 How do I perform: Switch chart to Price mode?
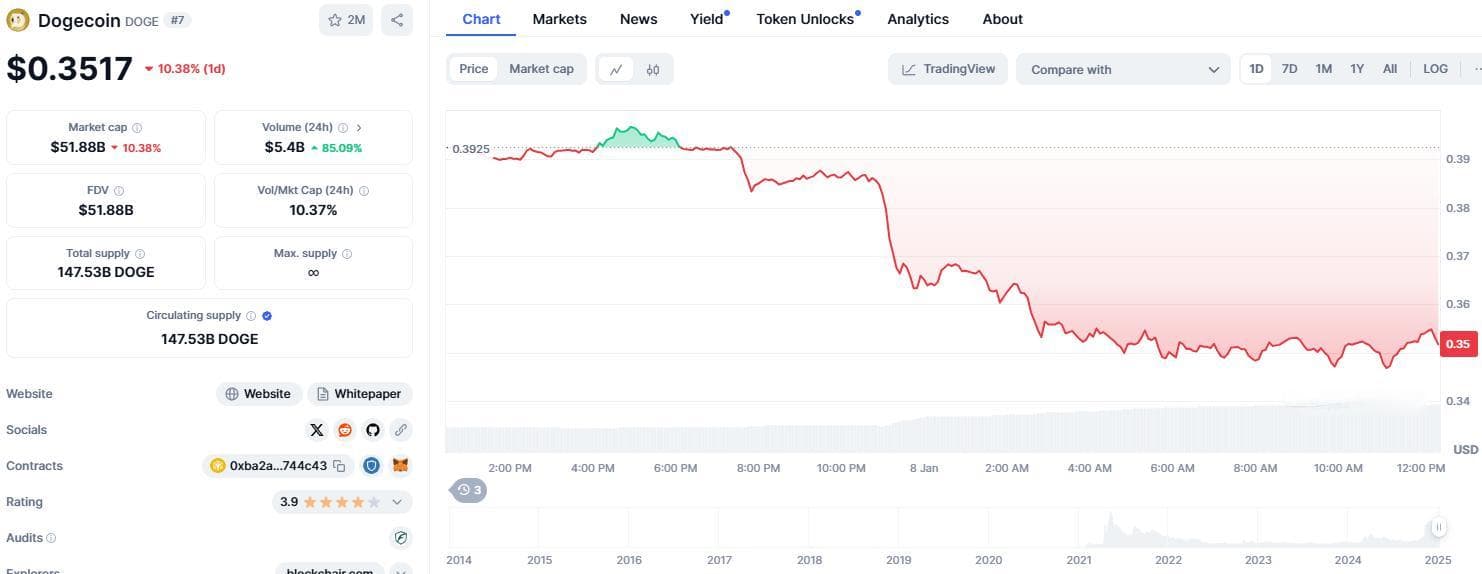[x=474, y=69]
